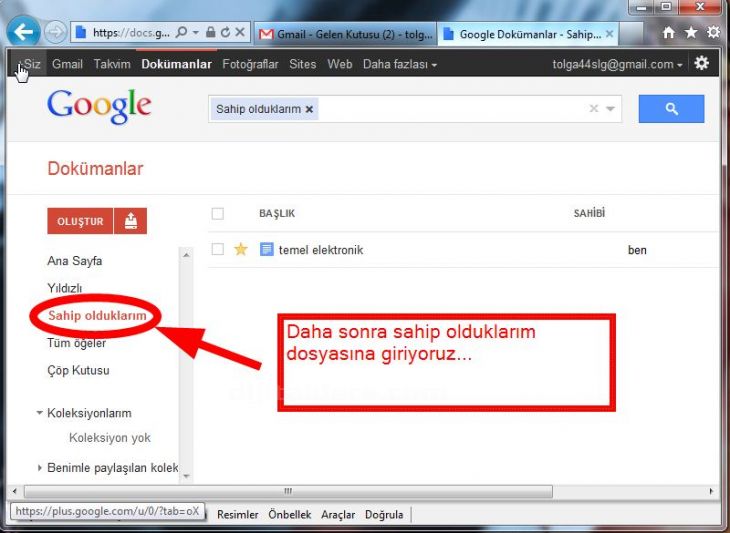Image resolution: width=730 pixels, height=533 pixels.
Task: Open Google settings gear in black bar
Action: click(x=702, y=63)
